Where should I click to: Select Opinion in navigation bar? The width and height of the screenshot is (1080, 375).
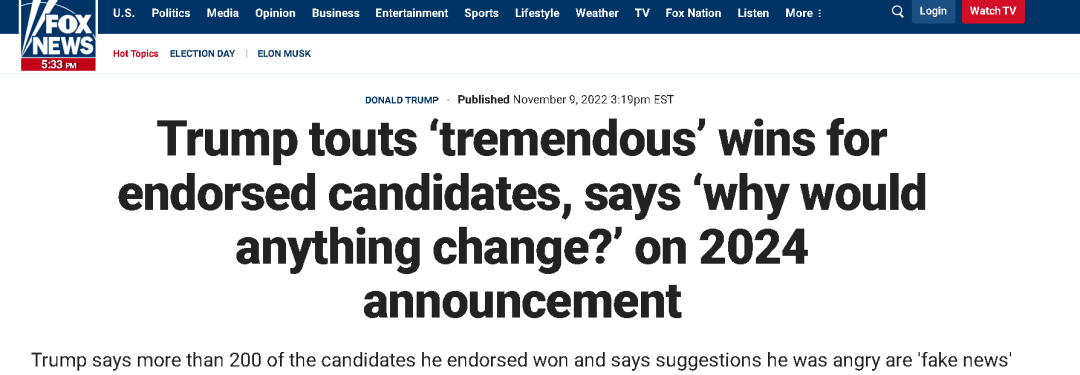[276, 13]
